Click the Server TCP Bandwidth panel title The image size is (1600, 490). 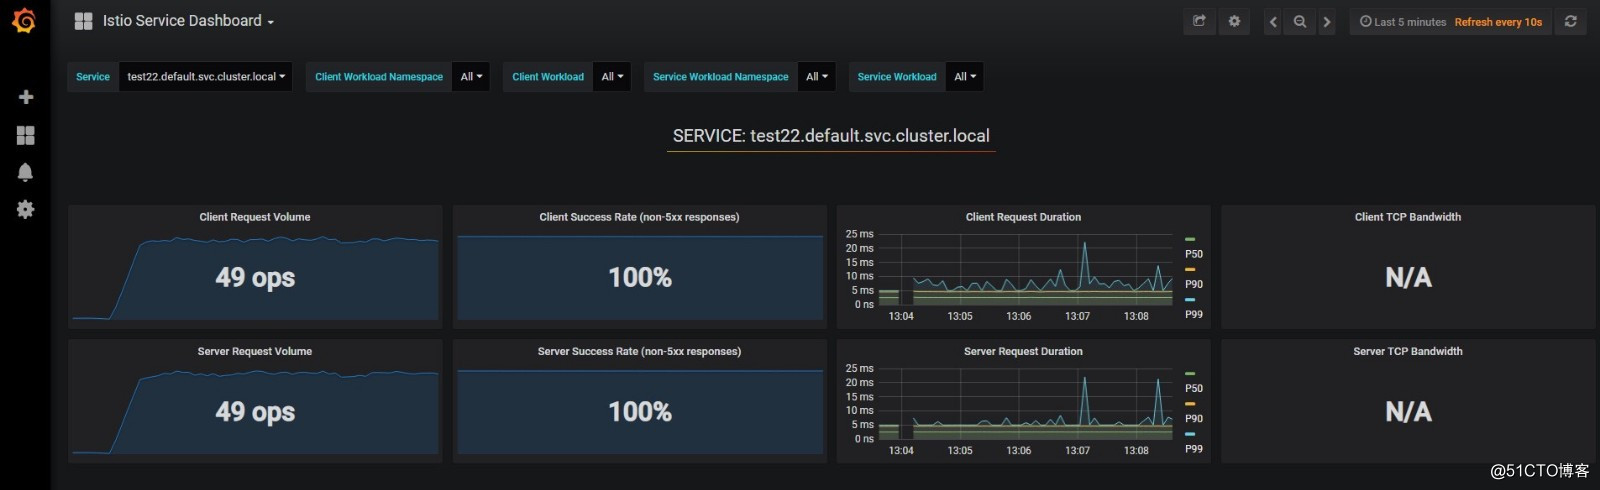[x=1408, y=351]
